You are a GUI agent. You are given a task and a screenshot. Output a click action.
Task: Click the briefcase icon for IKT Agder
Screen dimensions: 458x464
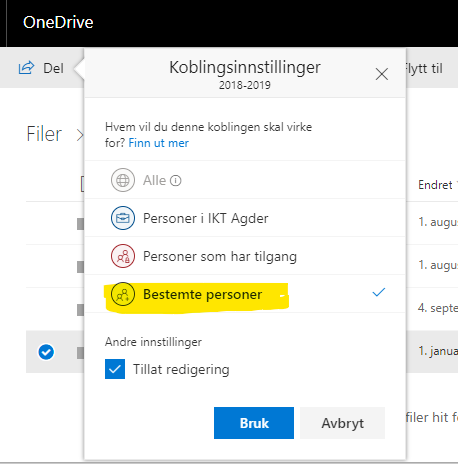click(x=123, y=218)
